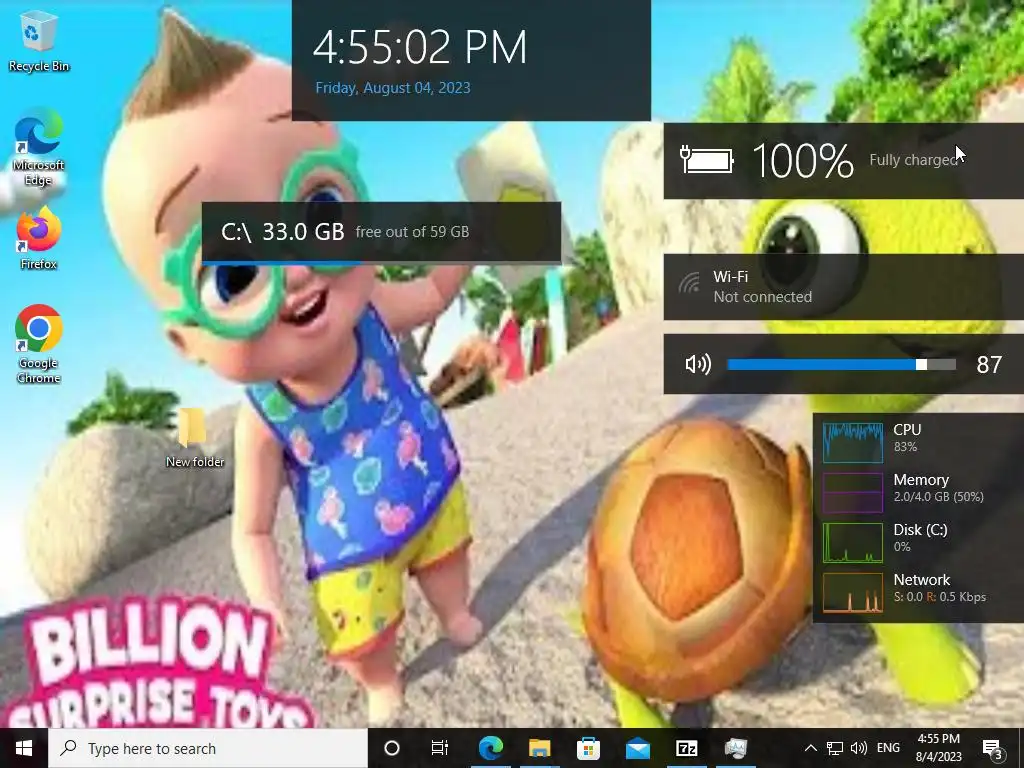Click the volume speaker icon in the system tray

coord(859,748)
